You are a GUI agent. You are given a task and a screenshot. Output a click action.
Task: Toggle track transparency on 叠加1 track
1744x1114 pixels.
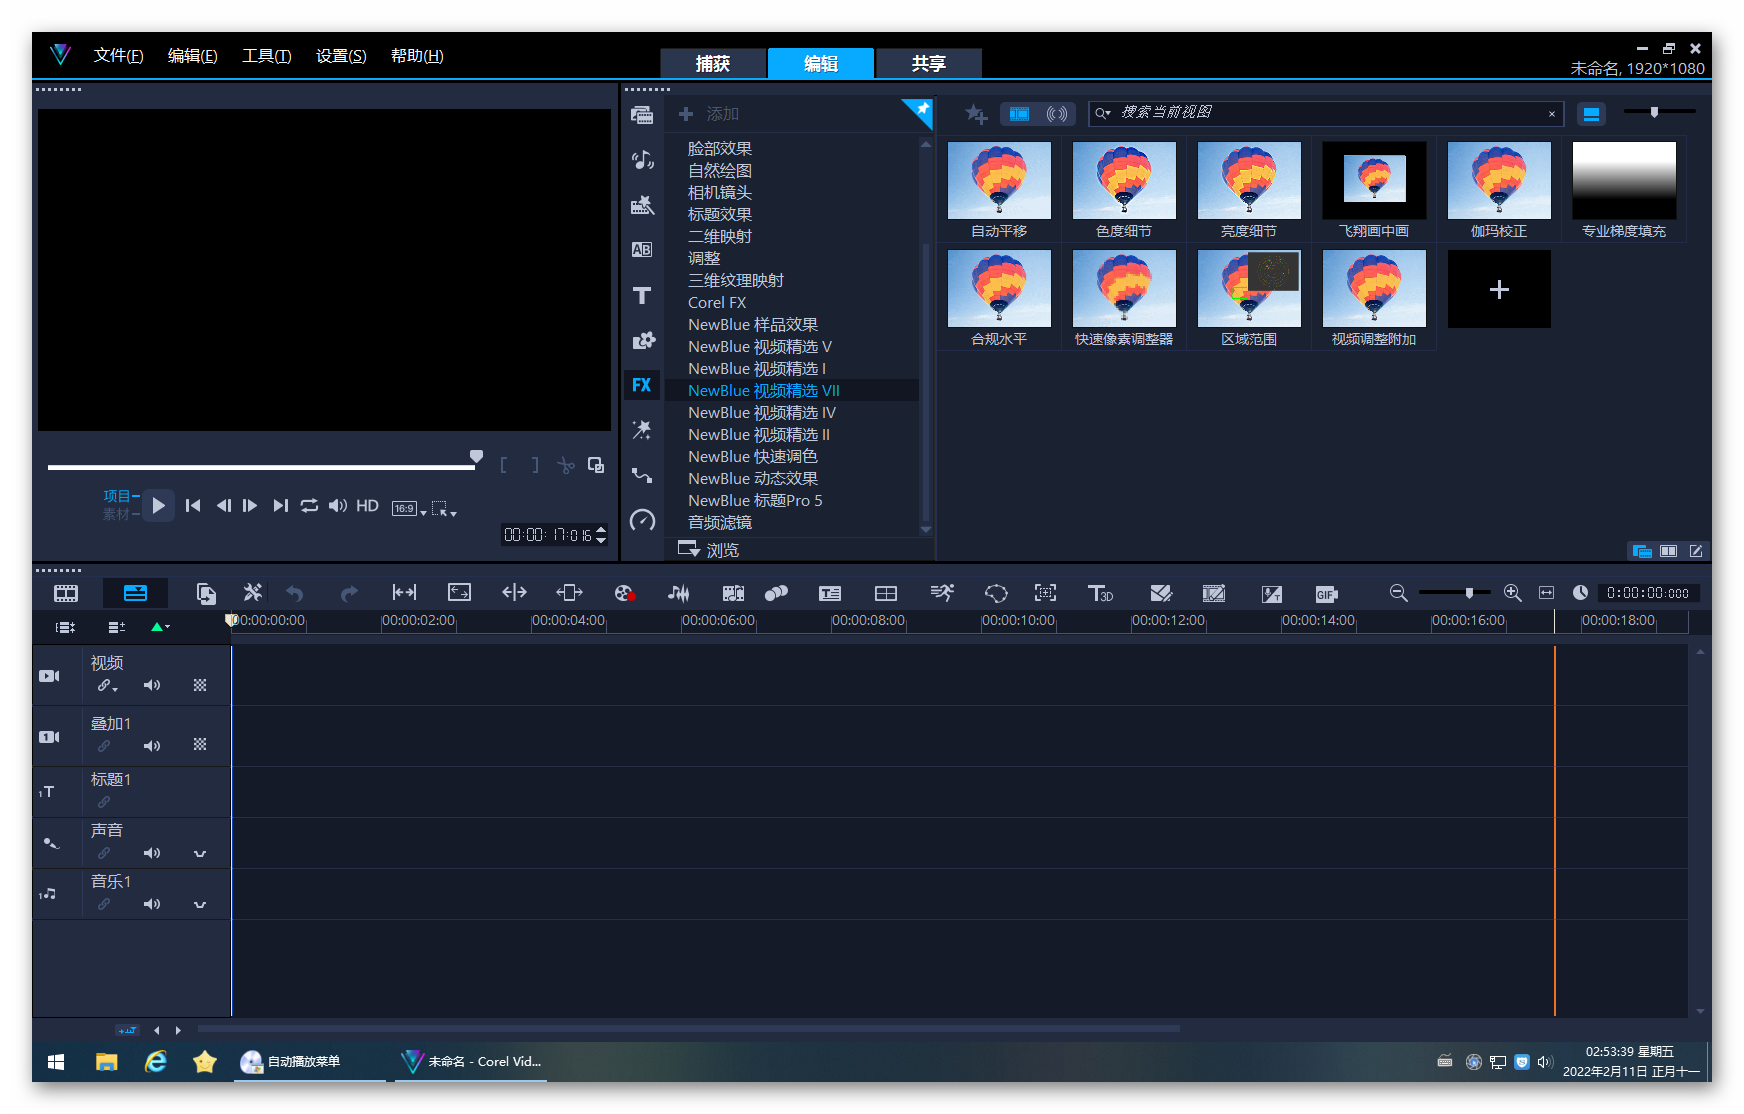point(200,745)
